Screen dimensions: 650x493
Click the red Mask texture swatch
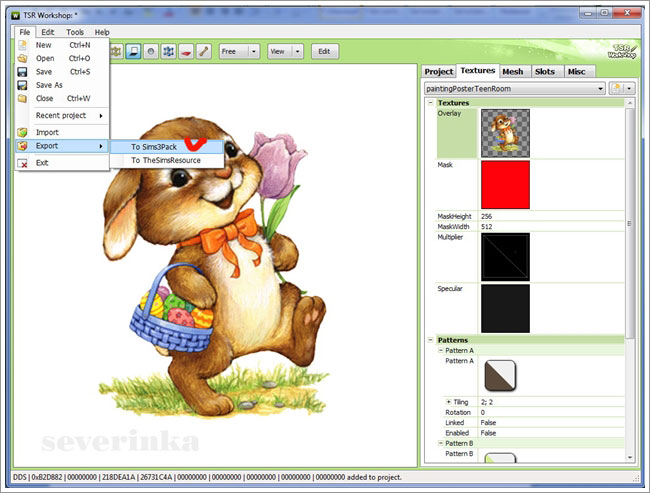coord(505,184)
